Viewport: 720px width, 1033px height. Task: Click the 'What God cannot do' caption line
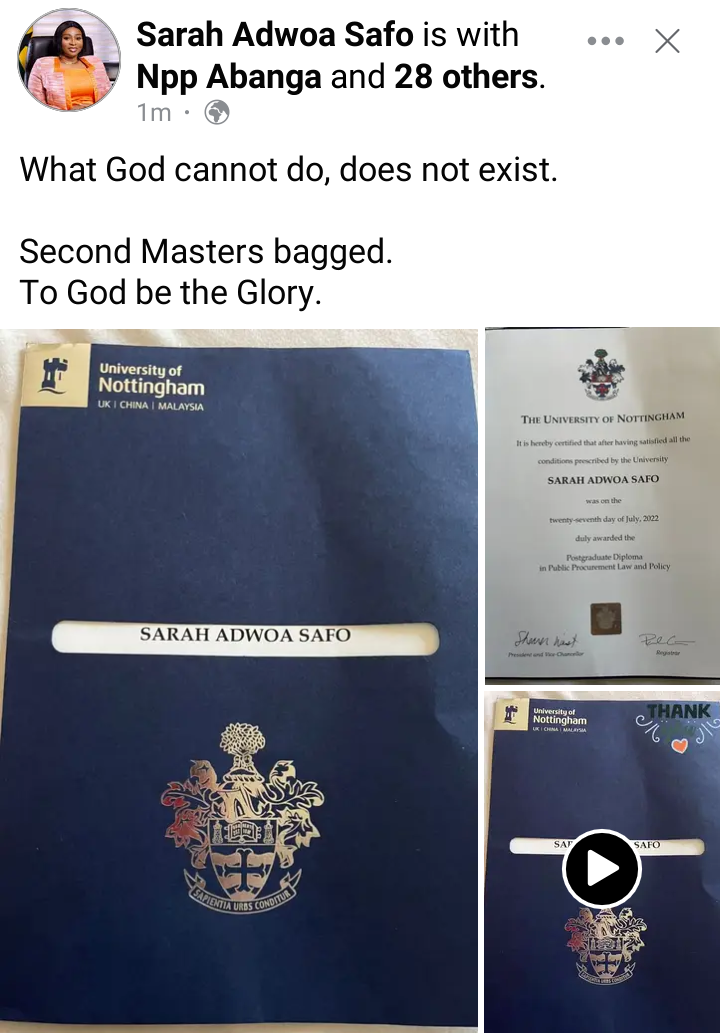click(289, 169)
